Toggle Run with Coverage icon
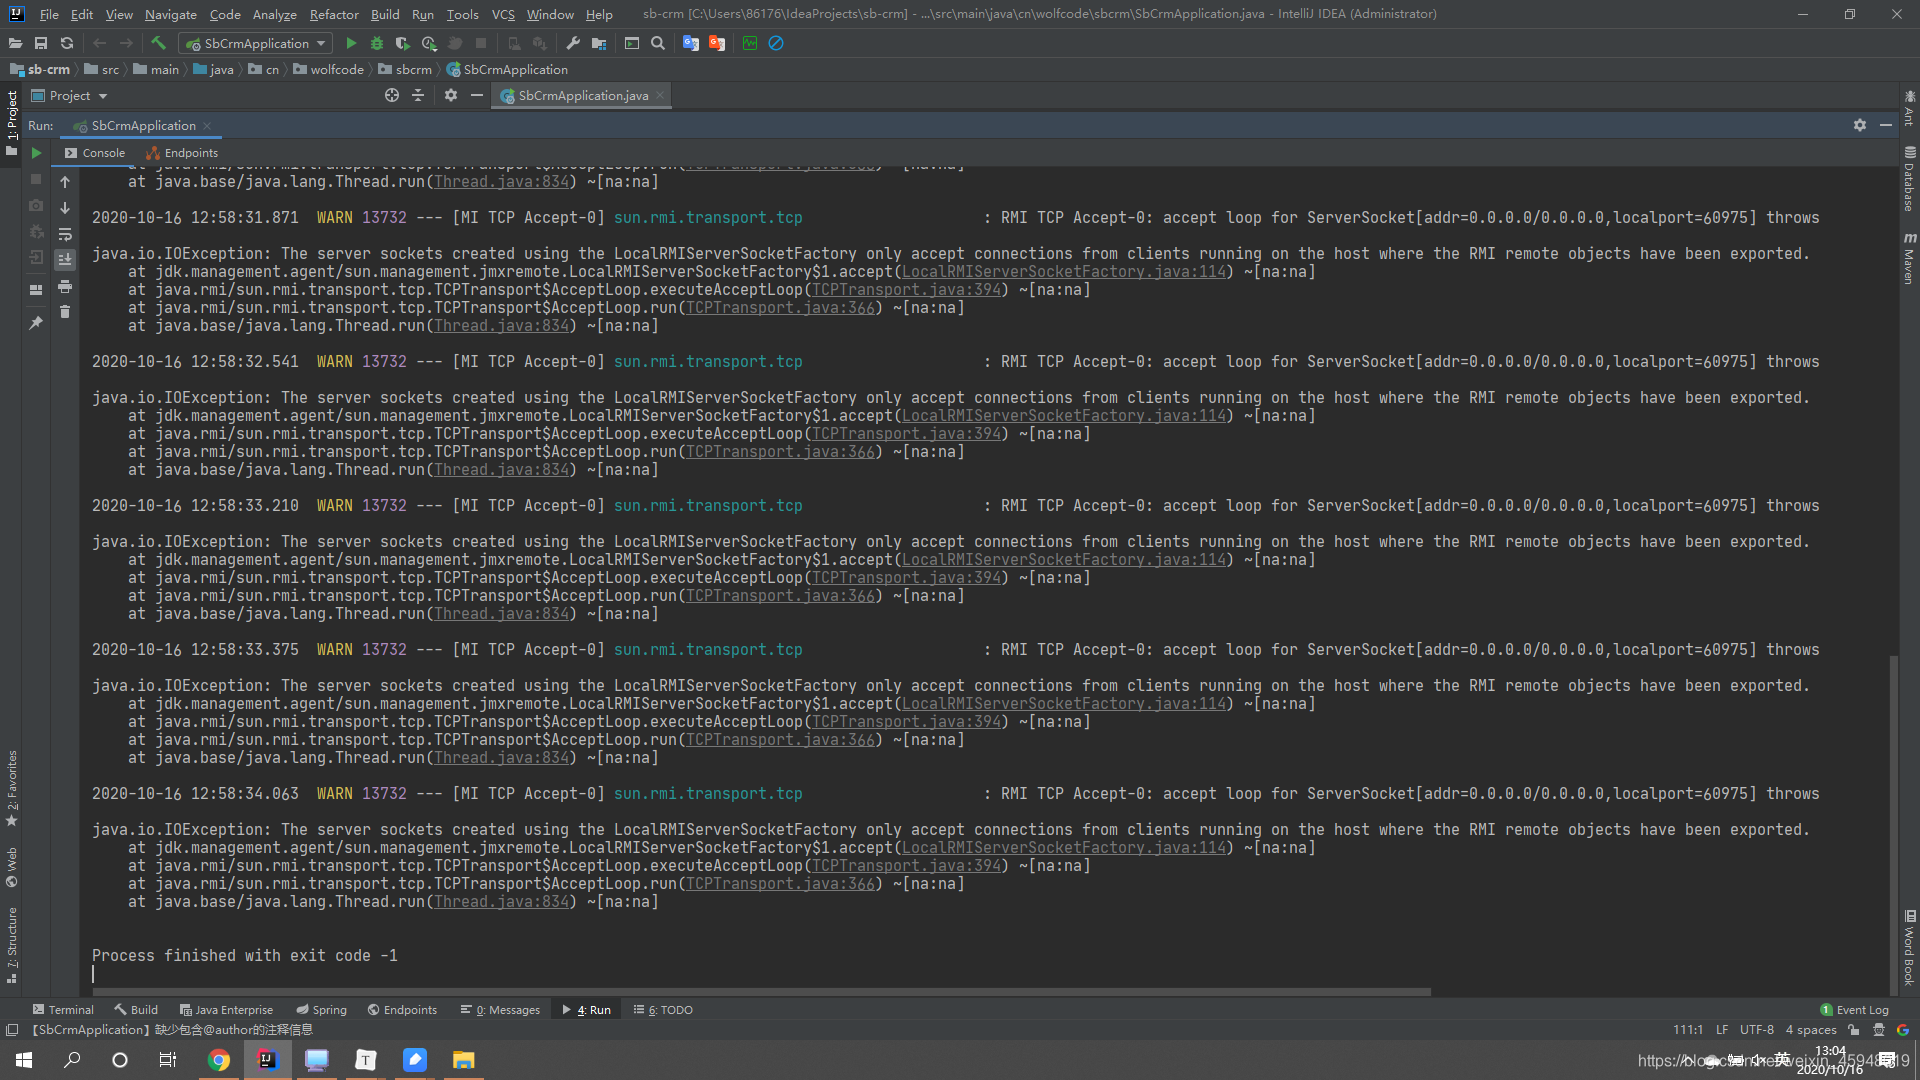This screenshot has height=1080, width=1920. coord(403,43)
